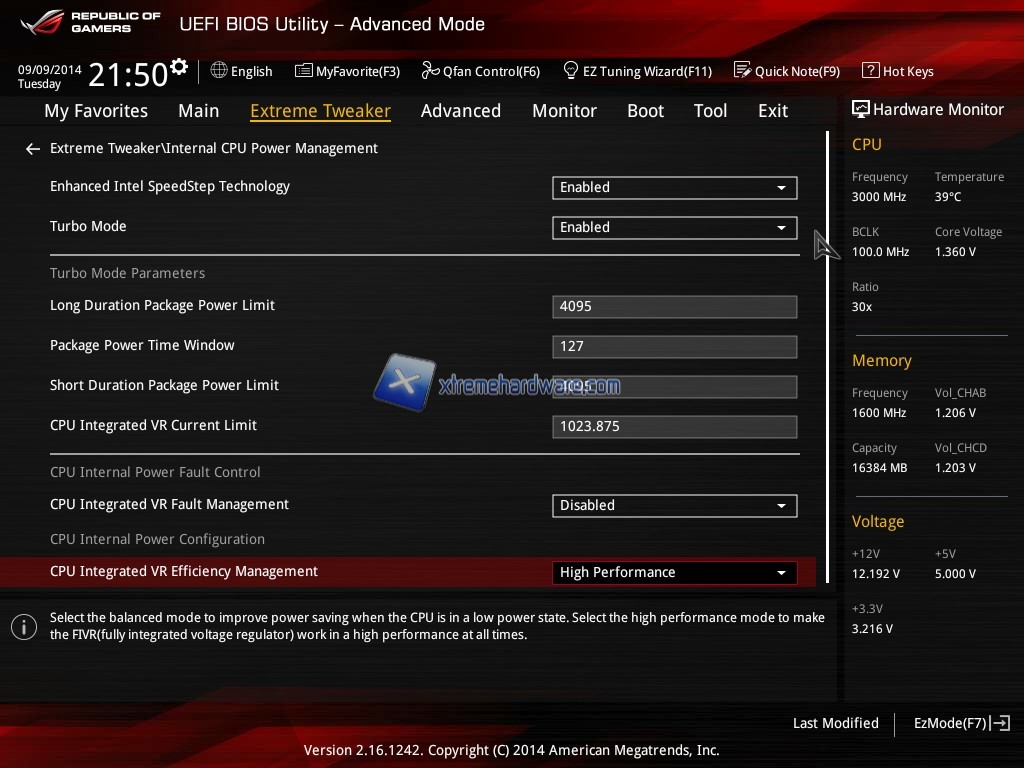Expand CPU Integrated VR Fault Management dropdown
The height and width of the screenshot is (768, 1024).
[674, 505]
